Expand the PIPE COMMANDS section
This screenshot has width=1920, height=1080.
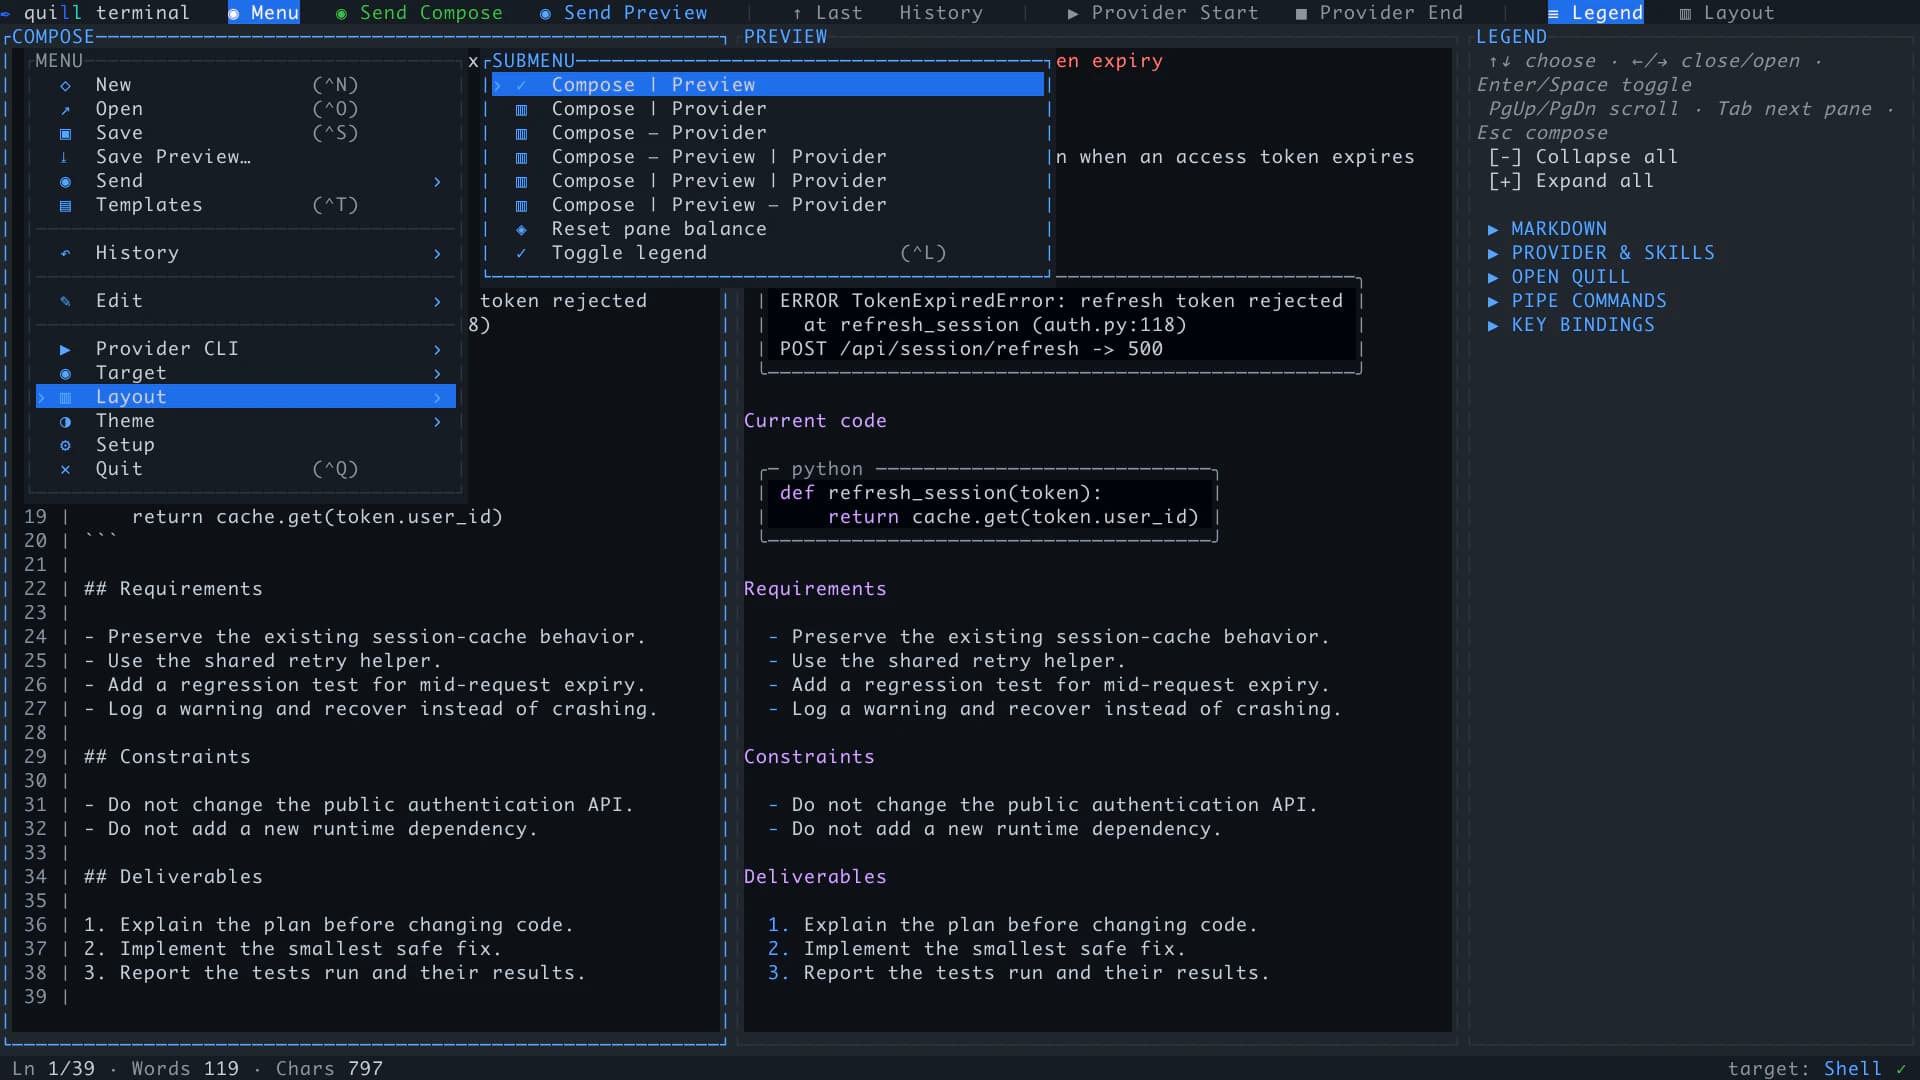[x=1577, y=301]
